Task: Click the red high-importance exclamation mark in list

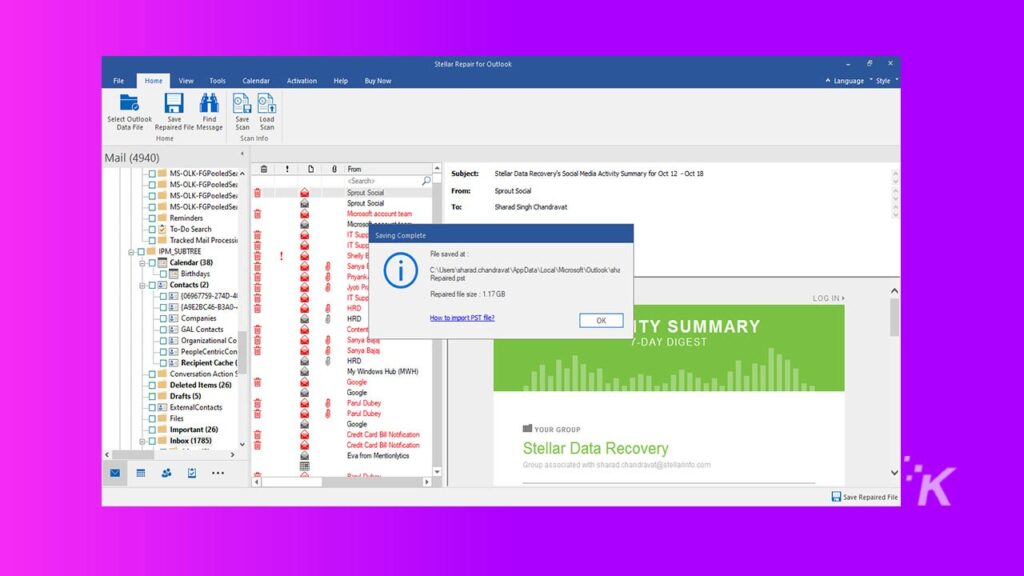Action: (x=281, y=256)
